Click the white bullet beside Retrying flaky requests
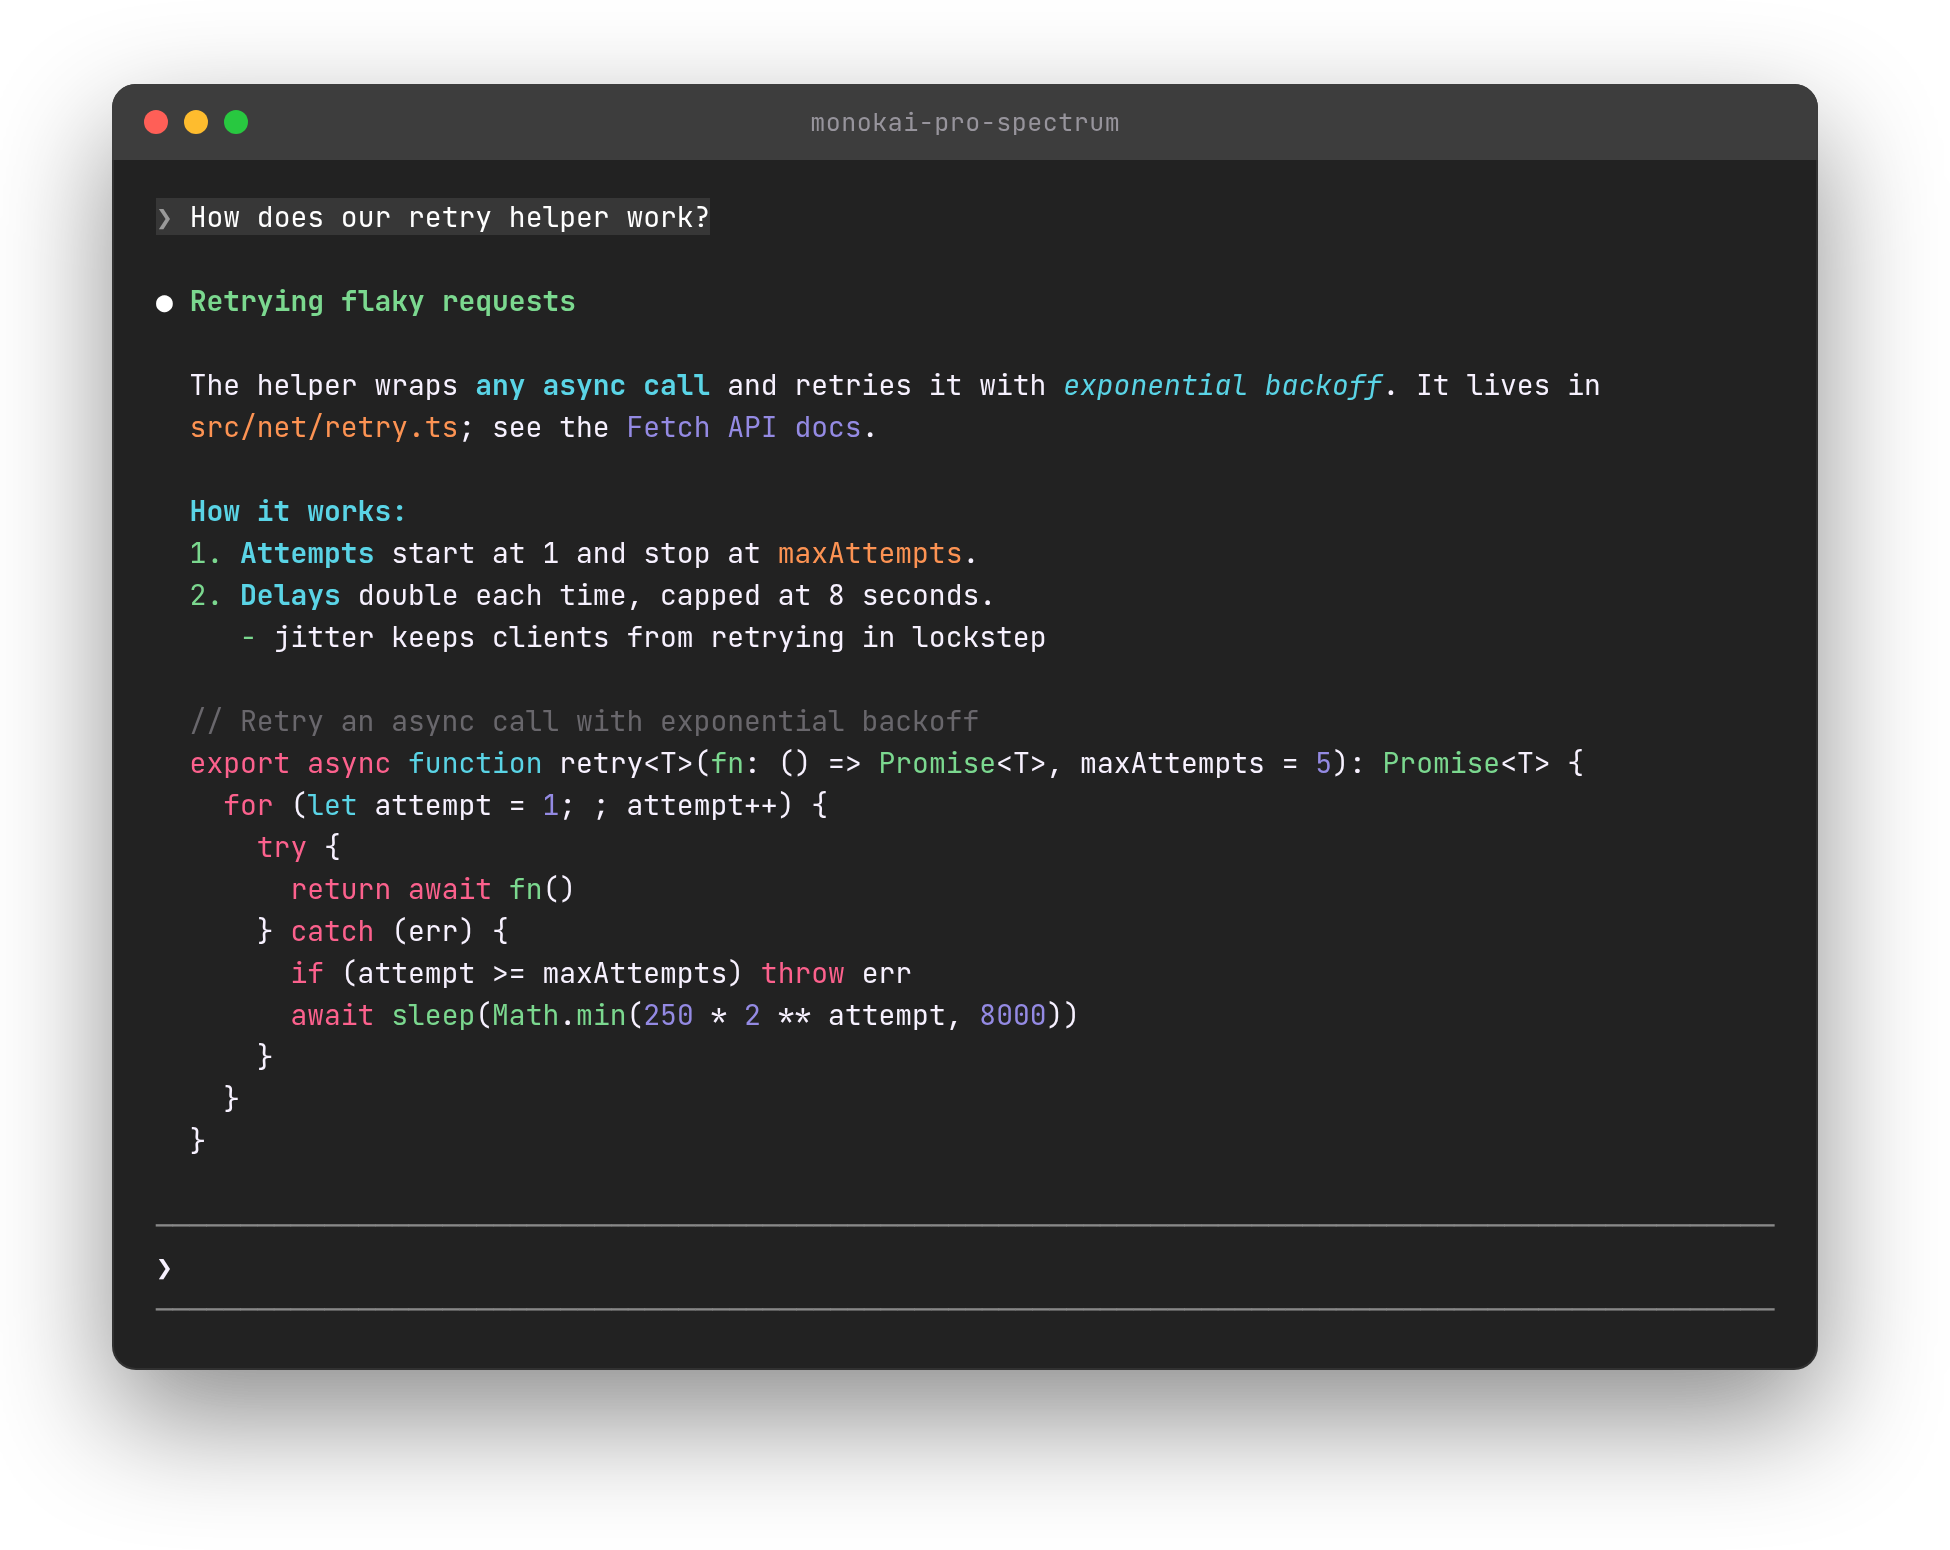Viewport: 1950px width, 1550px height. pos(164,303)
